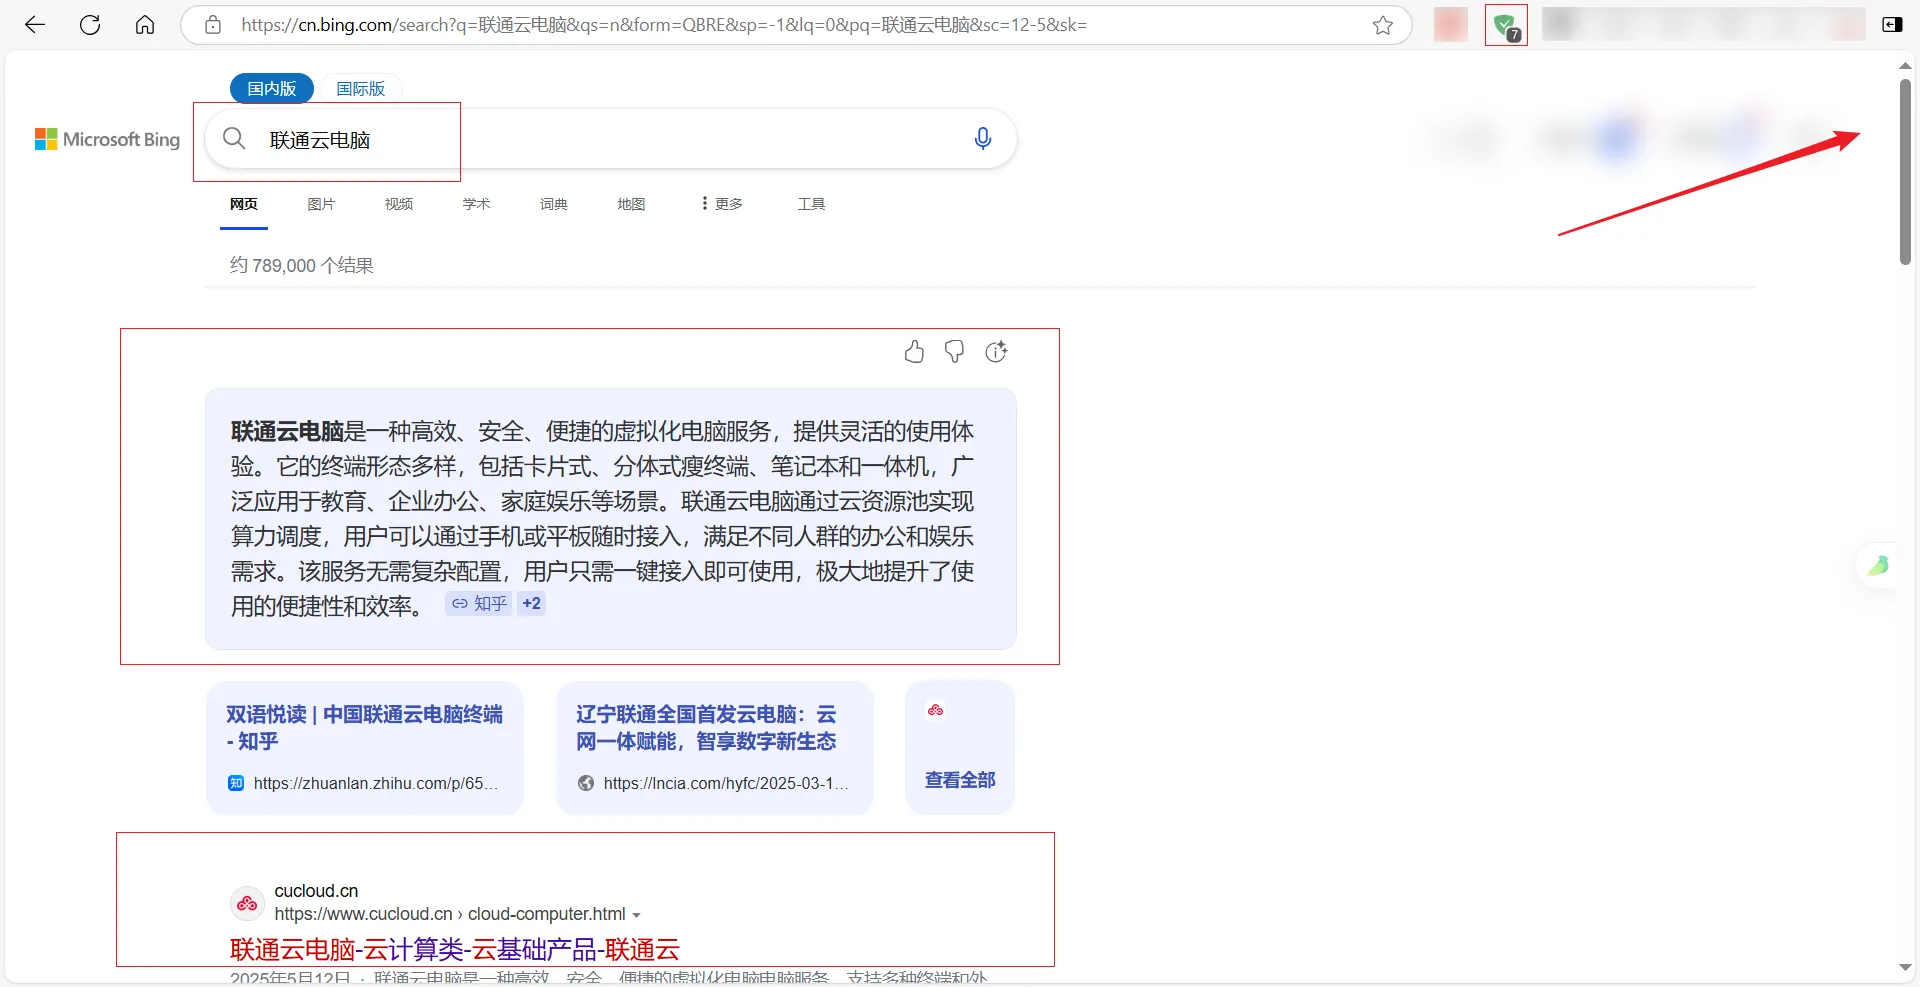1920x987 pixels.
Task: Expand the +2 additional sources
Action: (x=531, y=604)
